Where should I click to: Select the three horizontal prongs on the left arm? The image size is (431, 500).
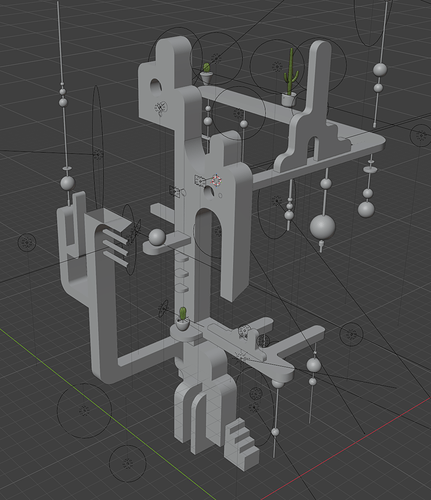click(116, 247)
